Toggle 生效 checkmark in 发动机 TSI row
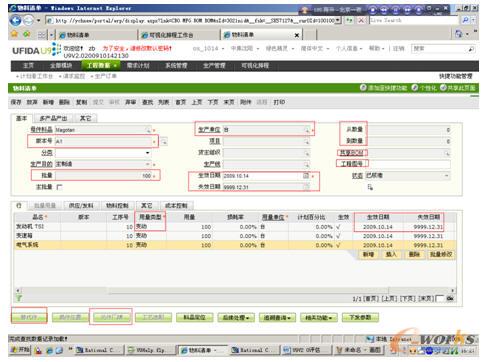Image resolution: width=485 pixels, height=362 pixels. click(338, 227)
